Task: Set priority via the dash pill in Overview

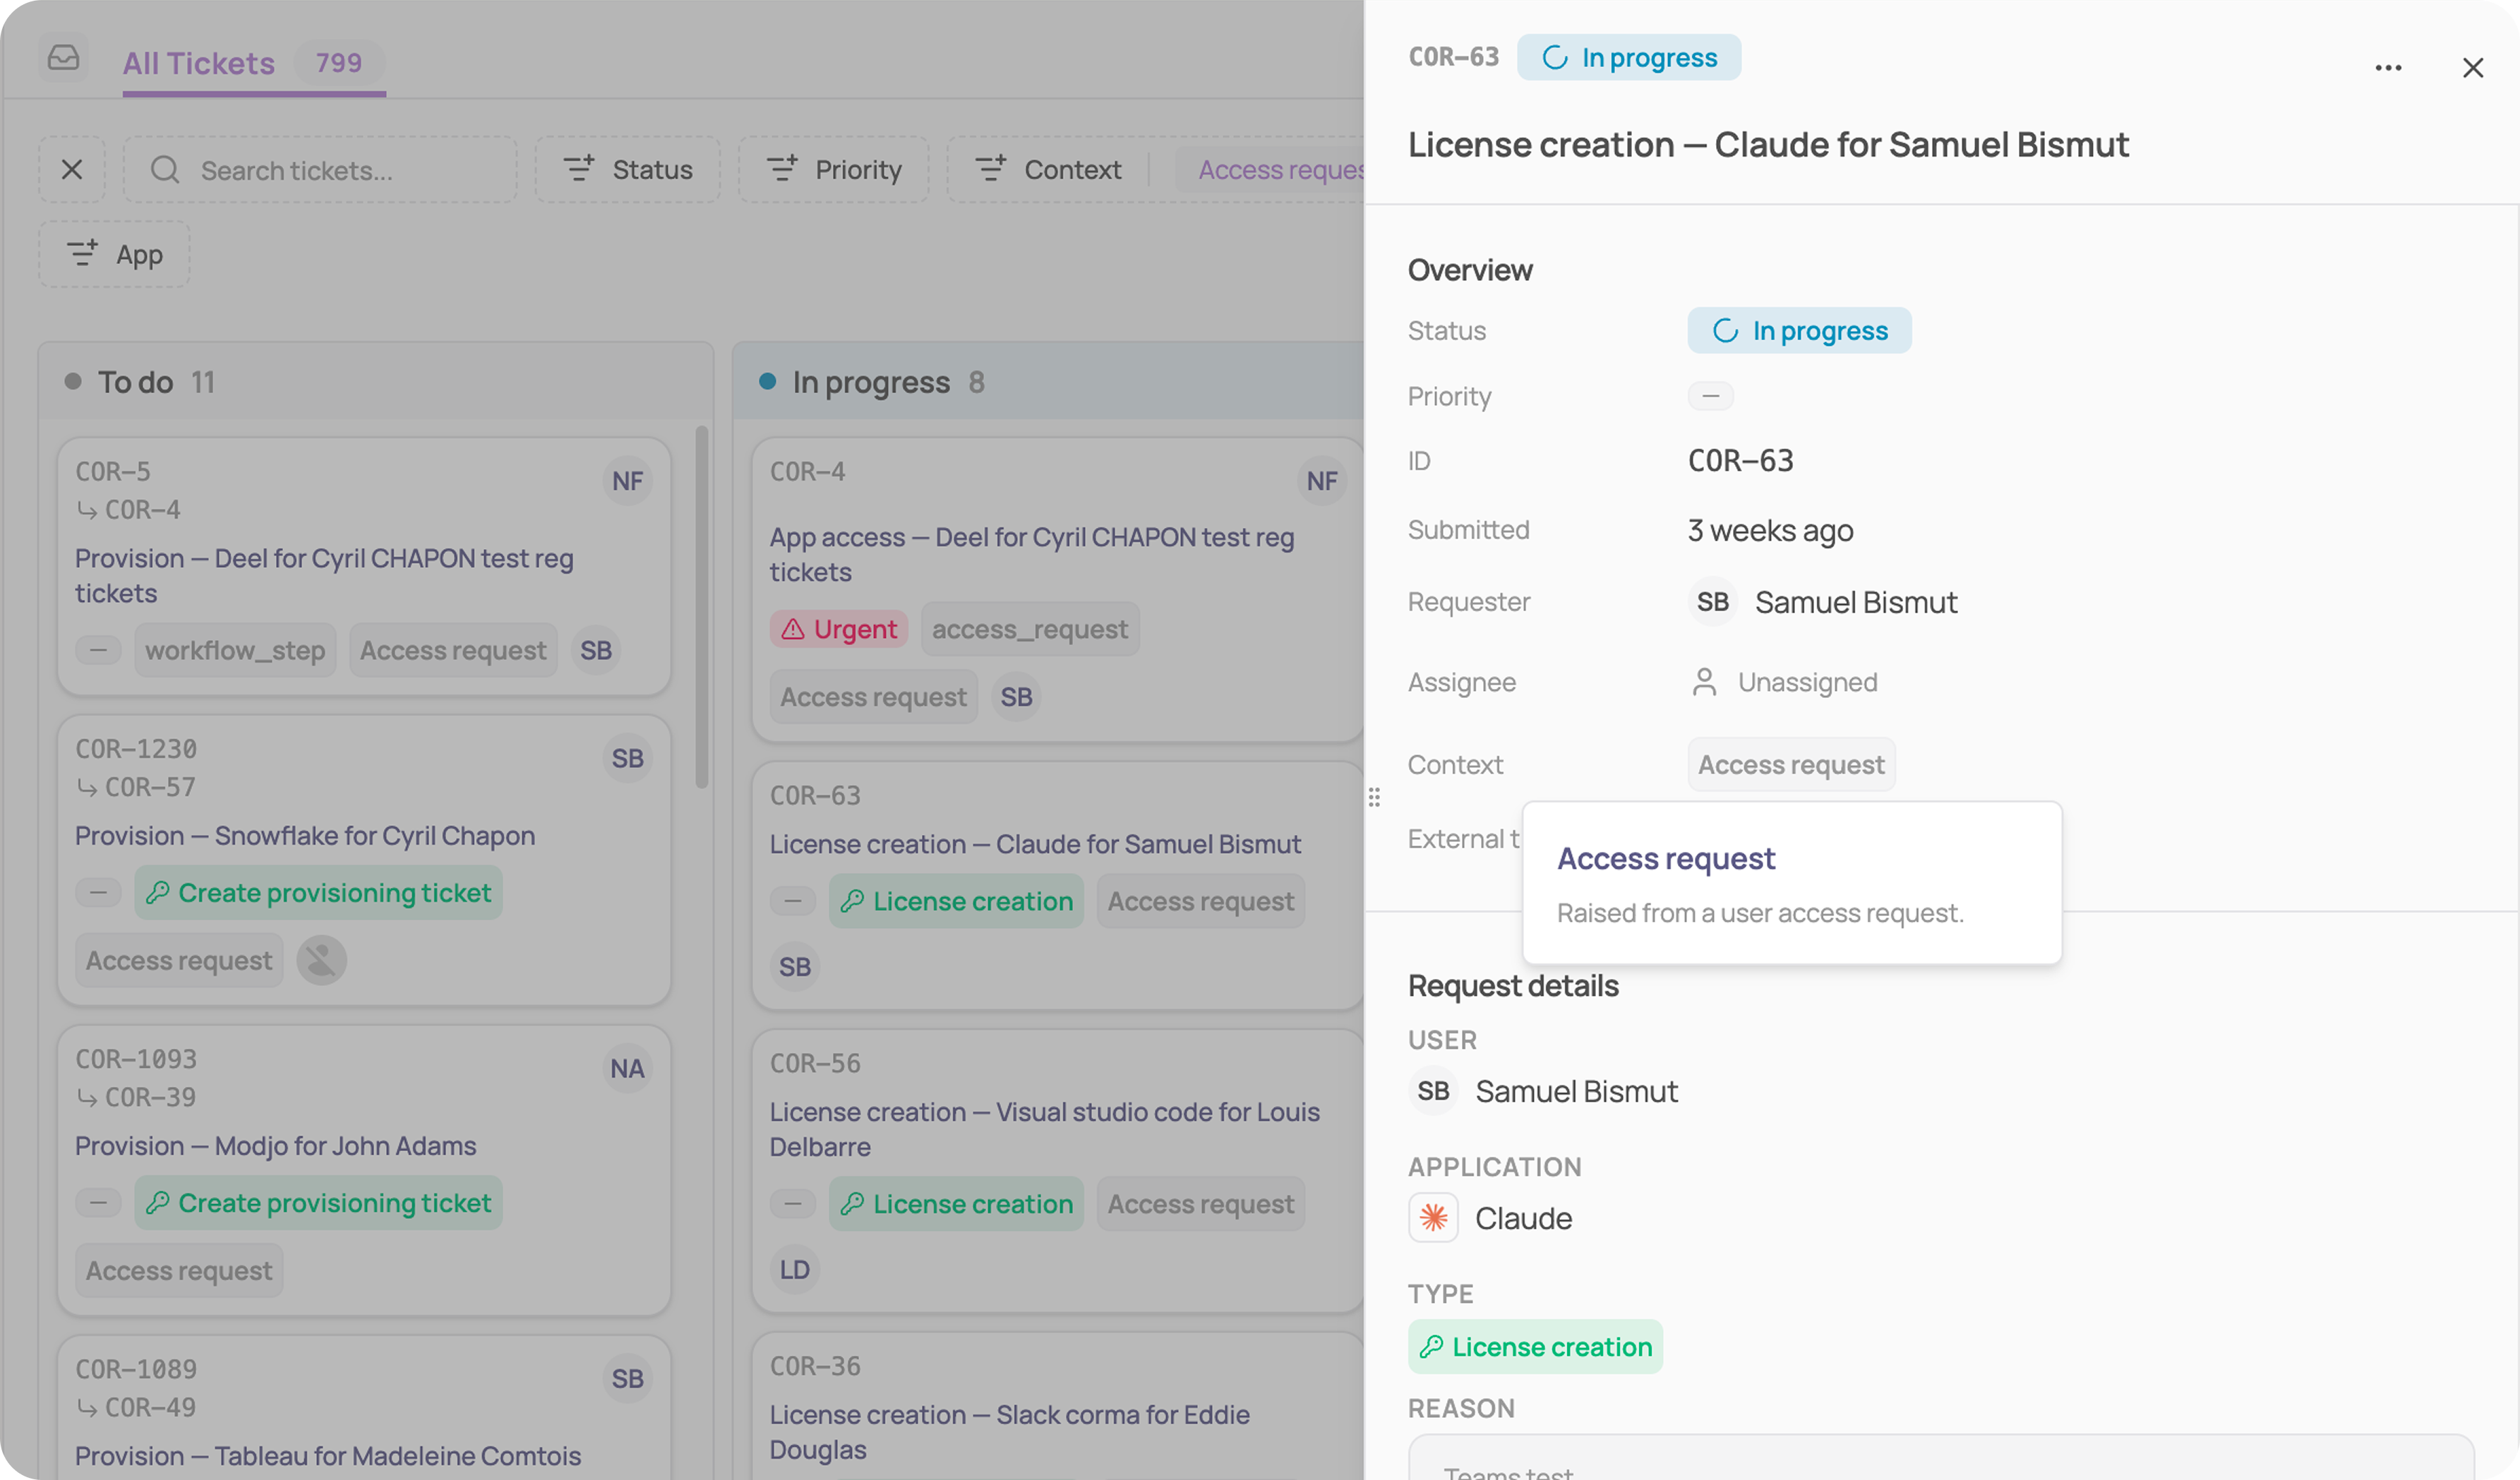Action: [1711, 396]
